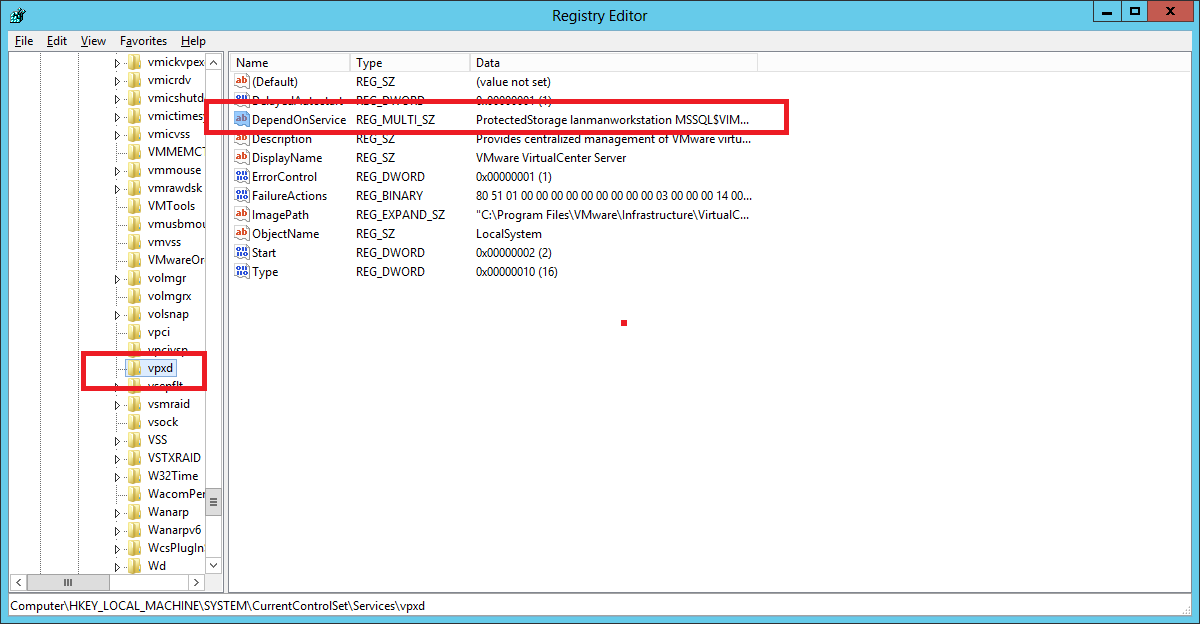The width and height of the screenshot is (1200, 624).
Task: Click the LocalSystem data cell
Action: [x=509, y=233]
